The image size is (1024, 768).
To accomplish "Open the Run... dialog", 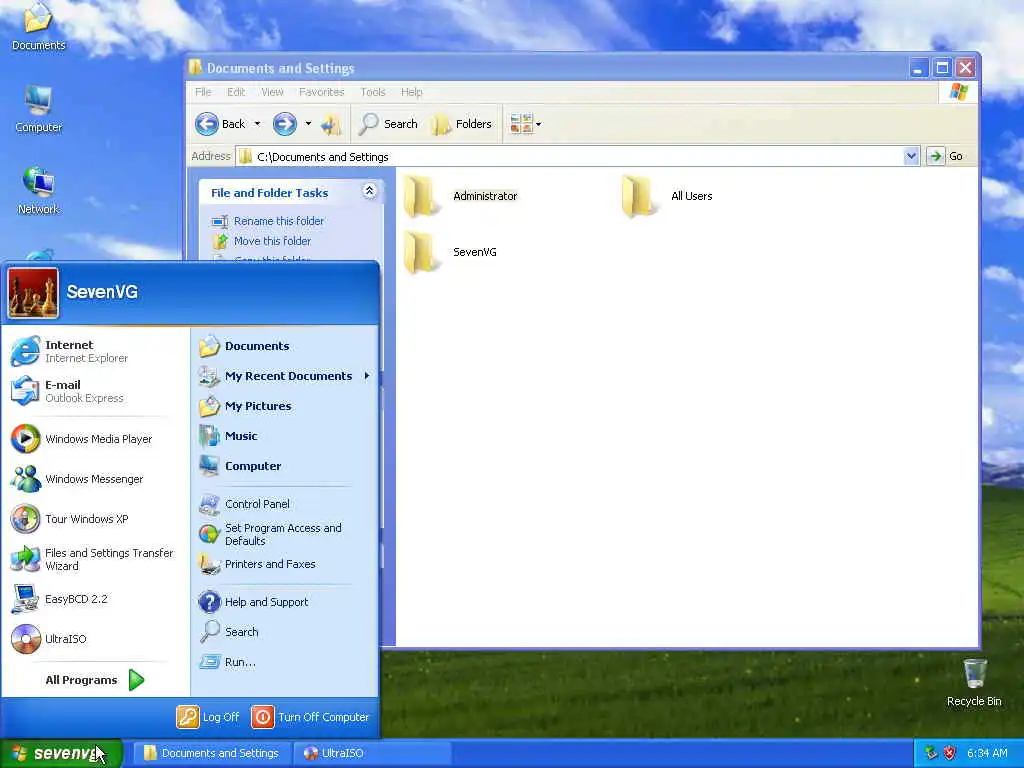I will pos(285,662).
